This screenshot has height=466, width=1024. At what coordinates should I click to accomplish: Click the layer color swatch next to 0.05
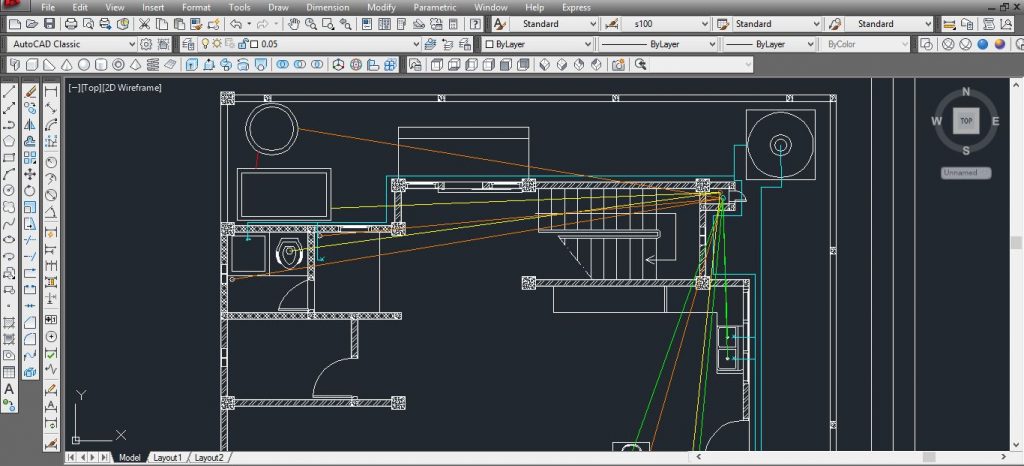255,44
